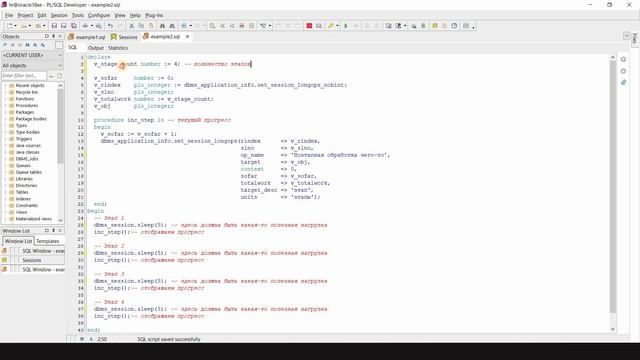Select the Window List tab
Screen dimensions: 640x360
click(18, 241)
